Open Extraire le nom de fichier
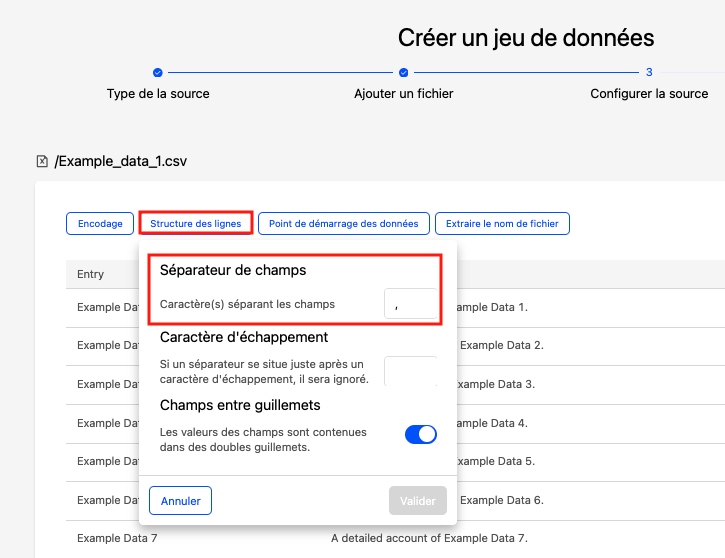The width and height of the screenshot is (725, 558). coord(502,224)
